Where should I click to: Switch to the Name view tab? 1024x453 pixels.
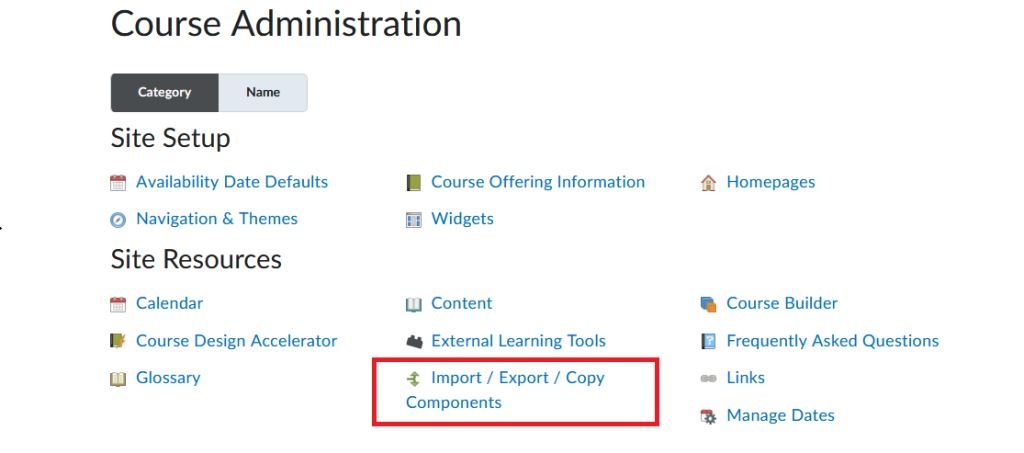pos(263,93)
